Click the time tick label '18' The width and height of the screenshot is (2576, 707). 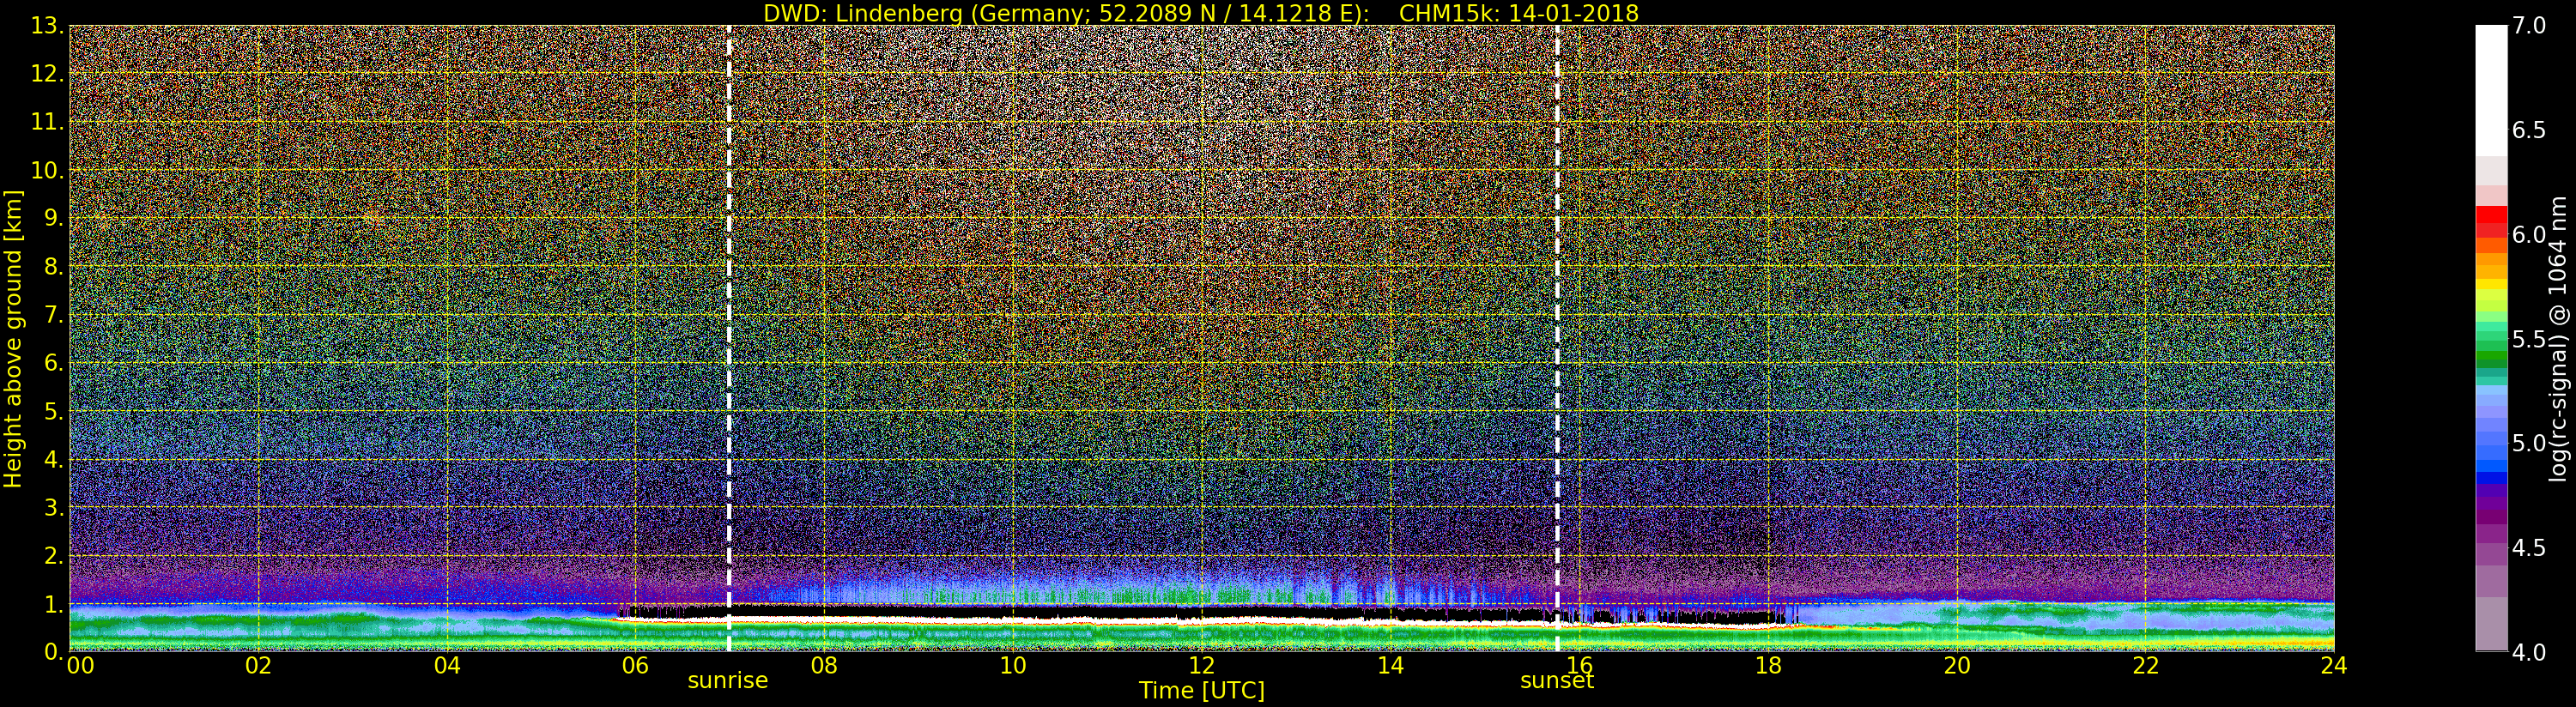(x=1768, y=666)
